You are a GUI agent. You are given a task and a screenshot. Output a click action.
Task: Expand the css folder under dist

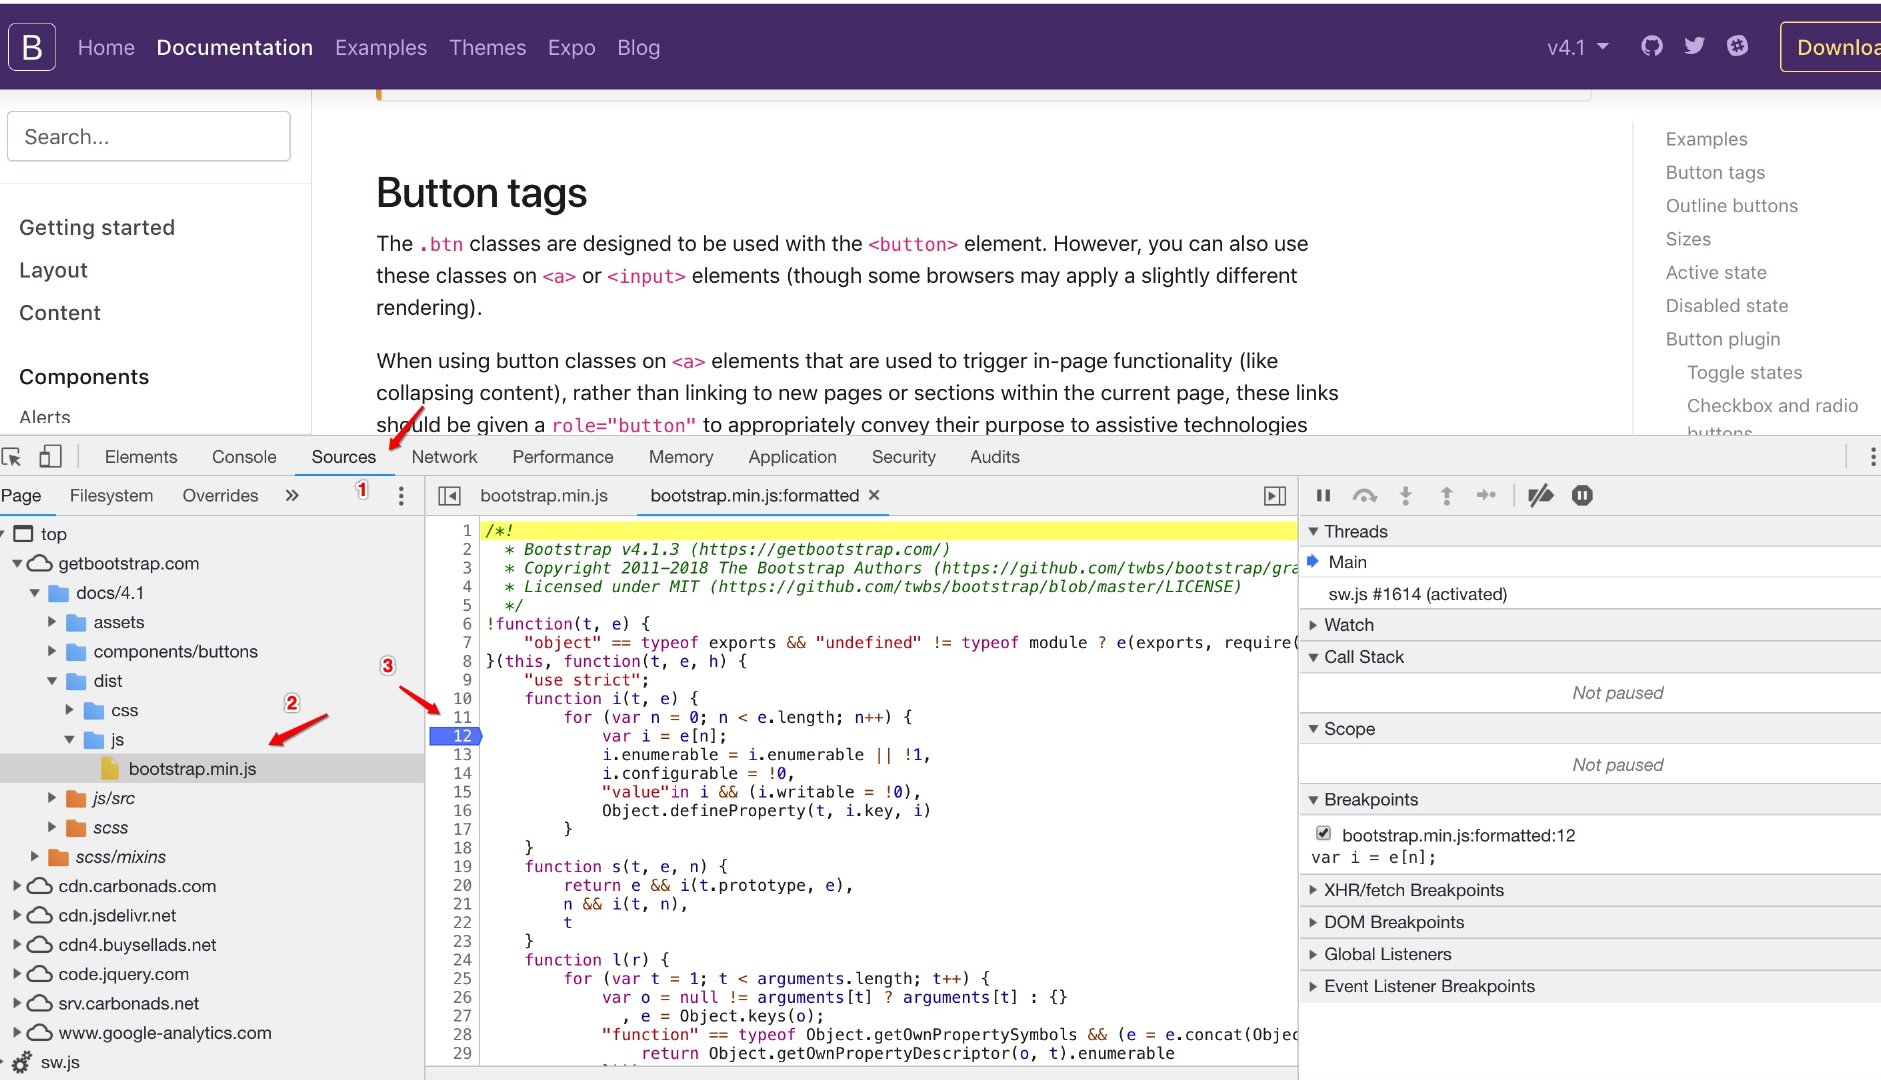pos(70,710)
